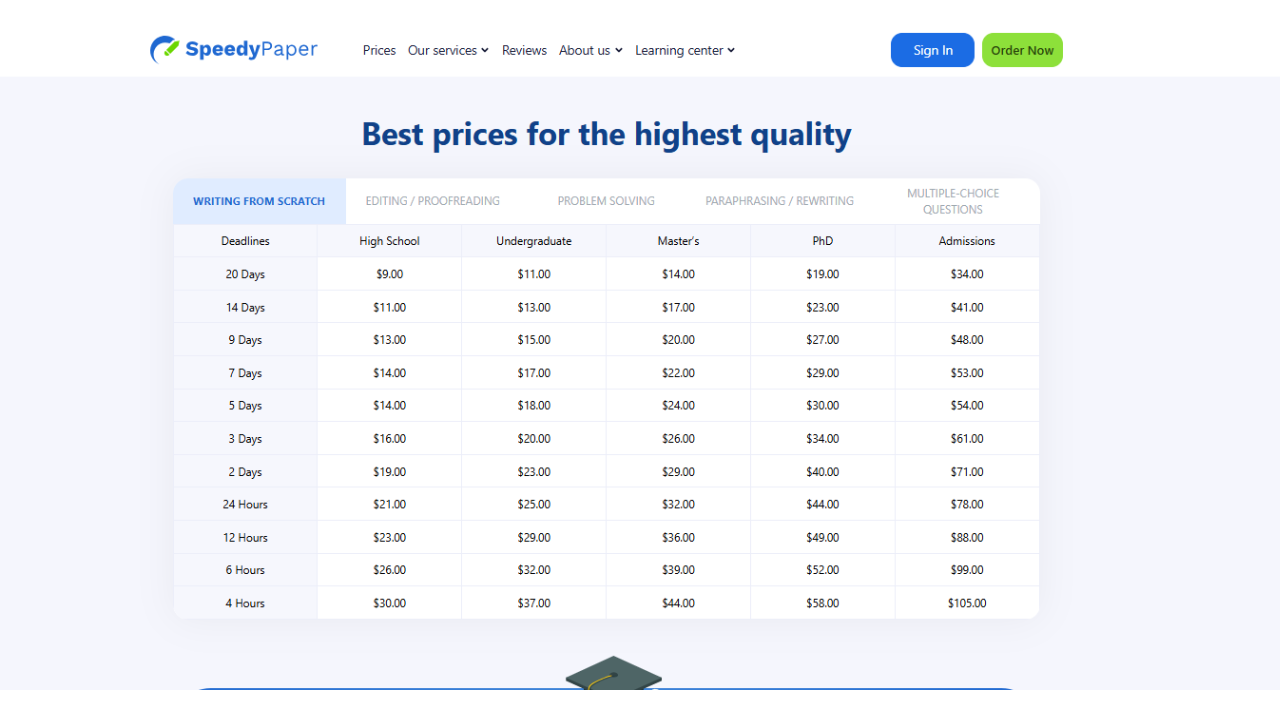Select the 4 Hours deadline label

pos(245,603)
